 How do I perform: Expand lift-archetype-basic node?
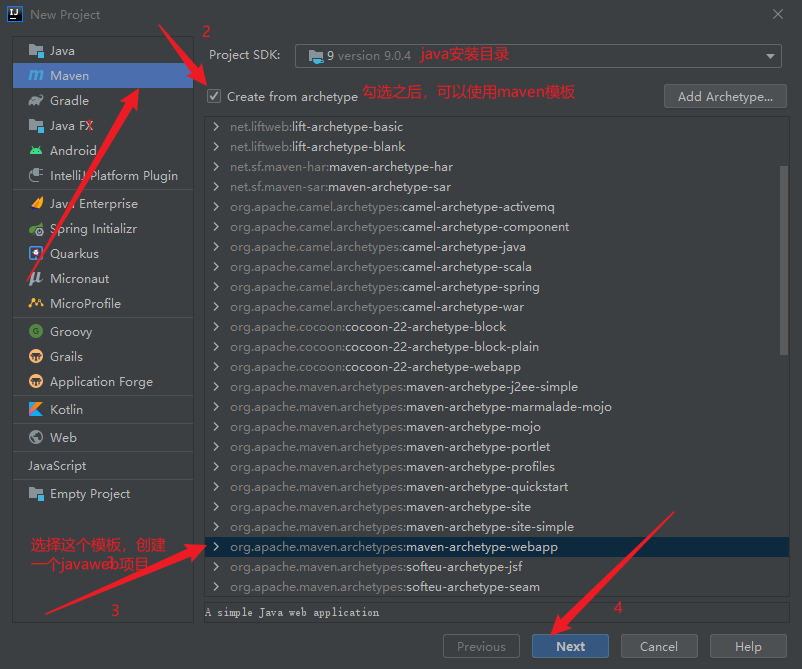pyautogui.click(x=216, y=126)
